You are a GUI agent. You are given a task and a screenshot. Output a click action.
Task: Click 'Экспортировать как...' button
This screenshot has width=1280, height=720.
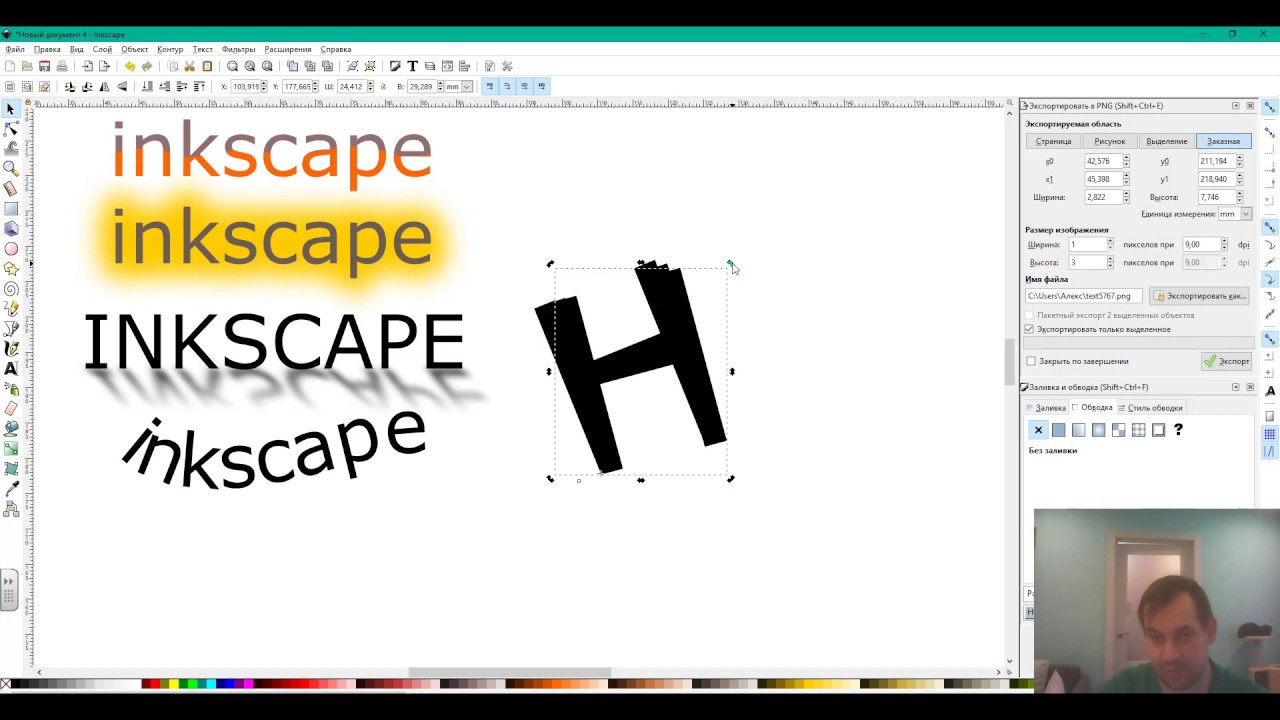pyautogui.click(x=1199, y=296)
